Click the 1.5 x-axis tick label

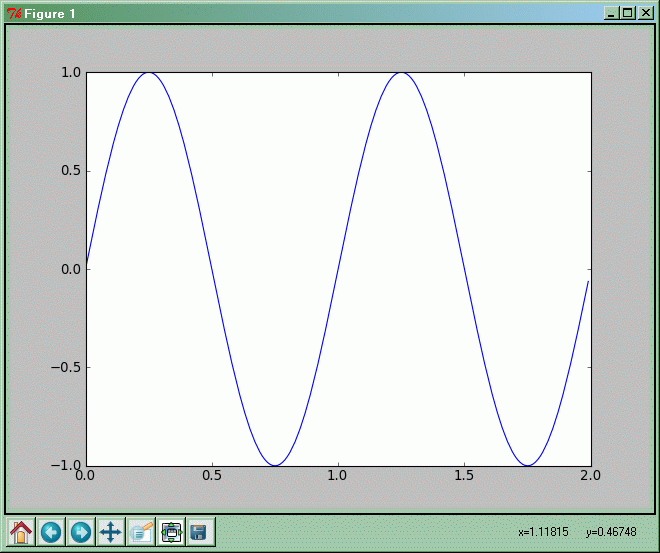tap(464, 477)
